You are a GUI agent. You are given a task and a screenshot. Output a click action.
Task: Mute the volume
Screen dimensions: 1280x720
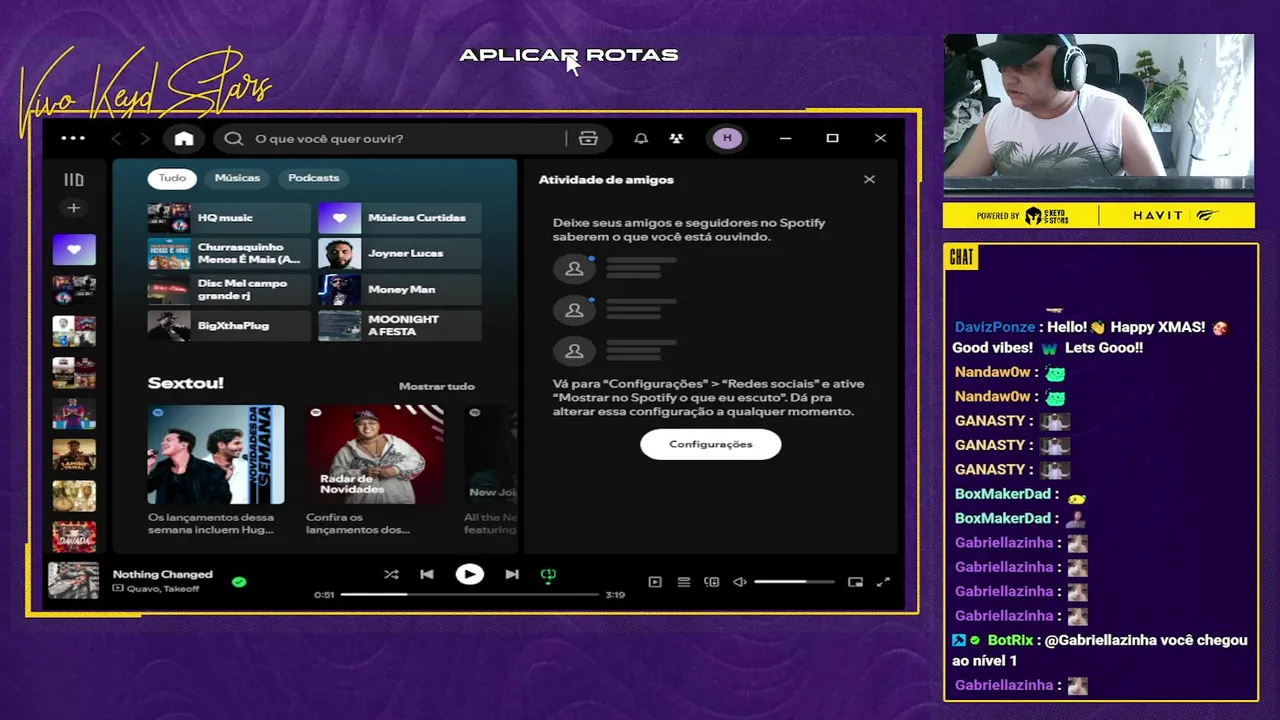coord(740,582)
